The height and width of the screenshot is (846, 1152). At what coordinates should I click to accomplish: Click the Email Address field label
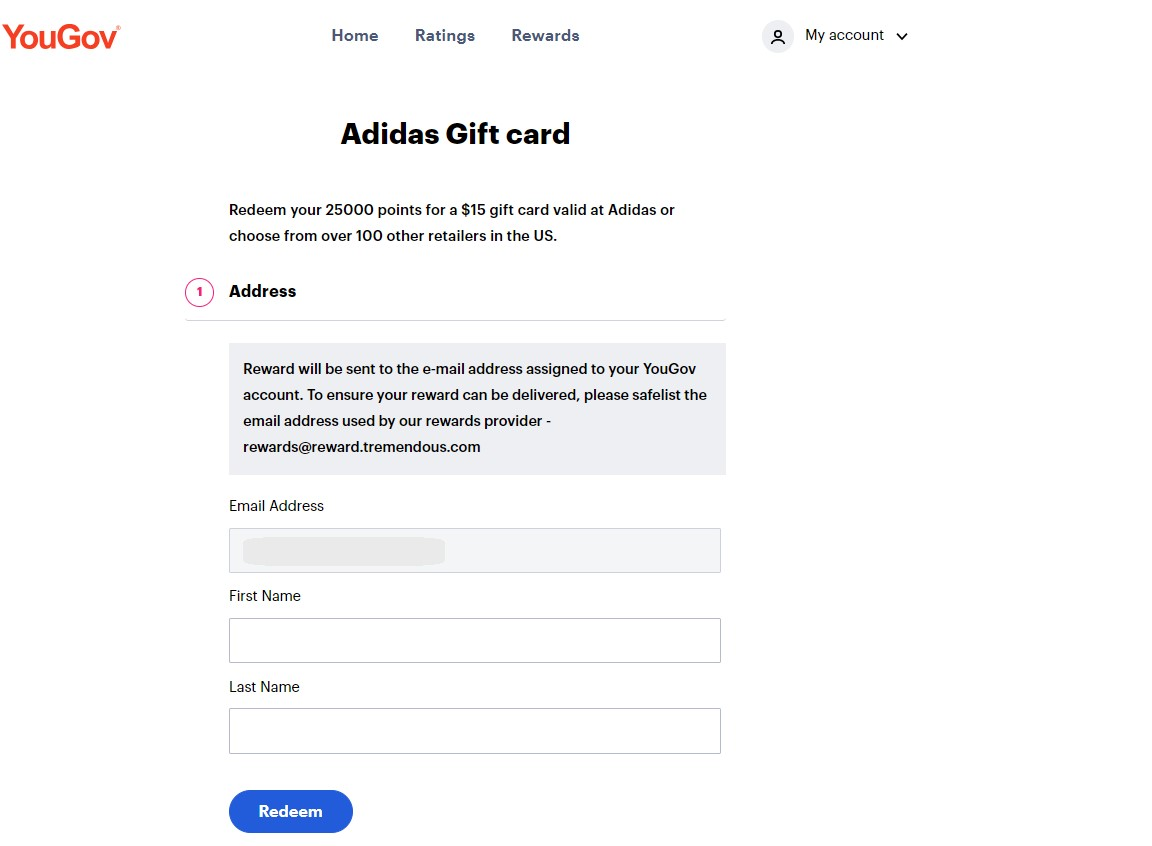[x=276, y=506]
